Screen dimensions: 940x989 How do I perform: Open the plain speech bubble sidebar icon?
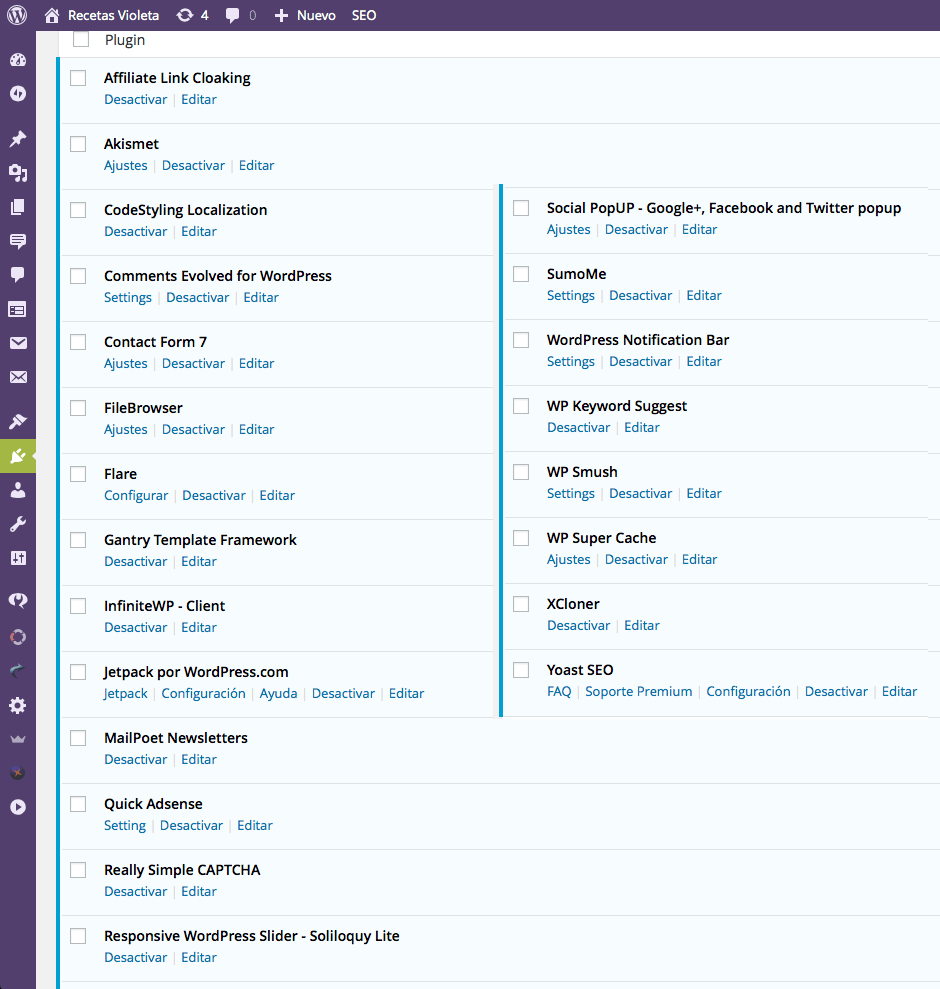pos(18,274)
